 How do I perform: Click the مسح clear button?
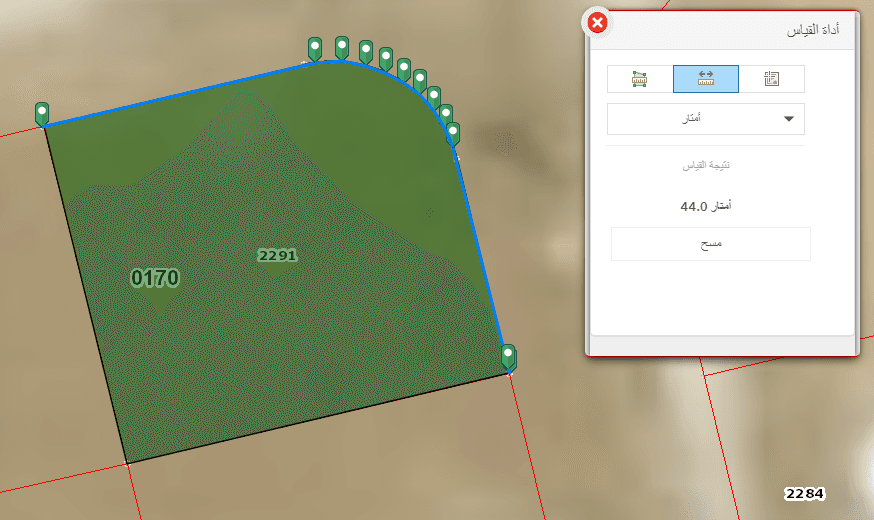tap(711, 244)
